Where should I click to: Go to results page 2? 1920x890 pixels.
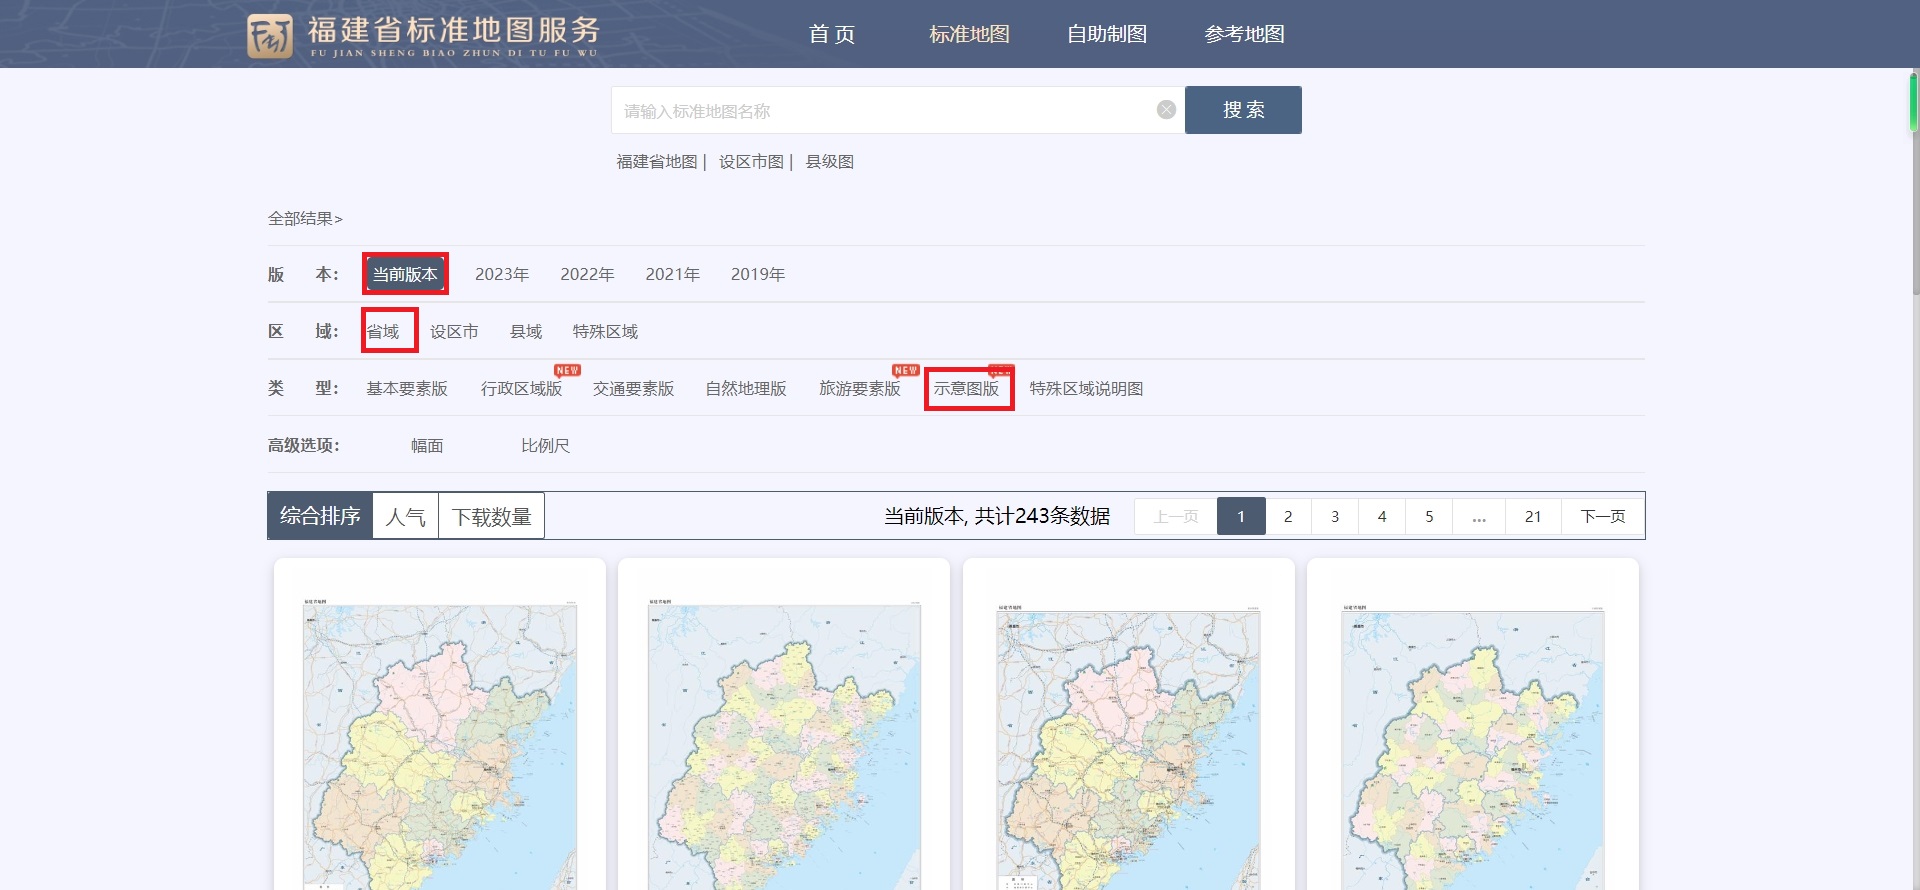point(1288,516)
